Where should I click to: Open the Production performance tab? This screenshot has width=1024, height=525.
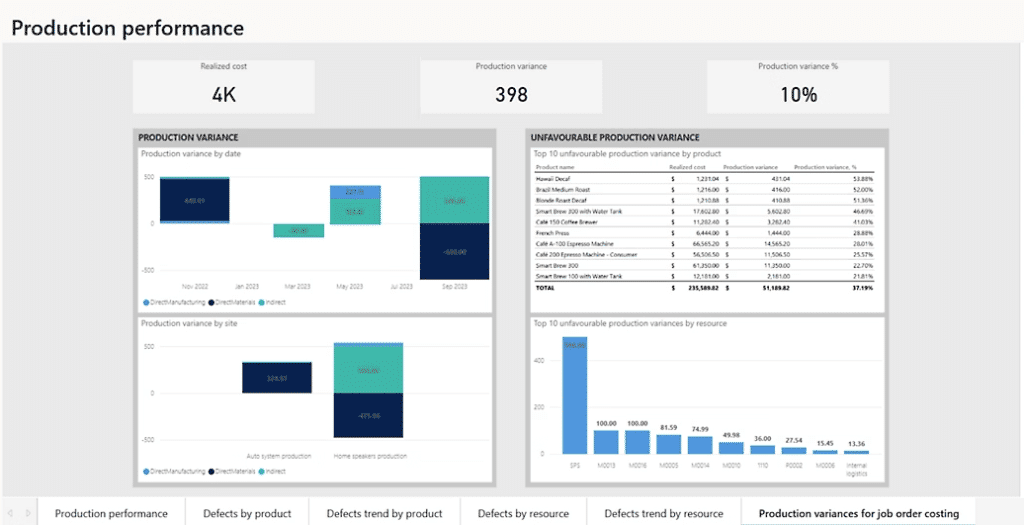pos(111,513)
